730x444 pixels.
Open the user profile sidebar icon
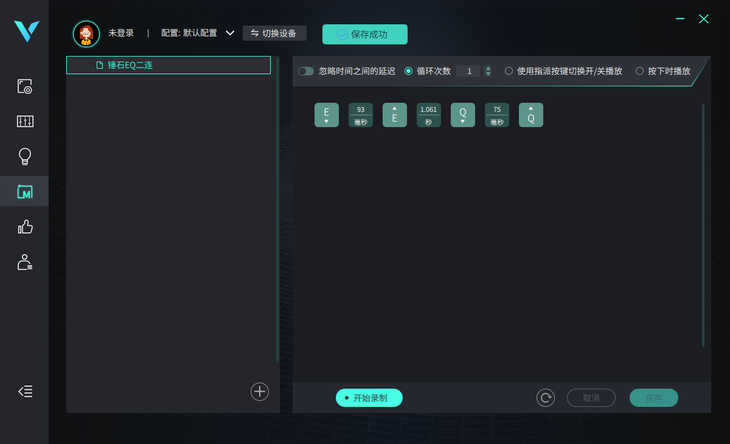(x=25, y=262)
